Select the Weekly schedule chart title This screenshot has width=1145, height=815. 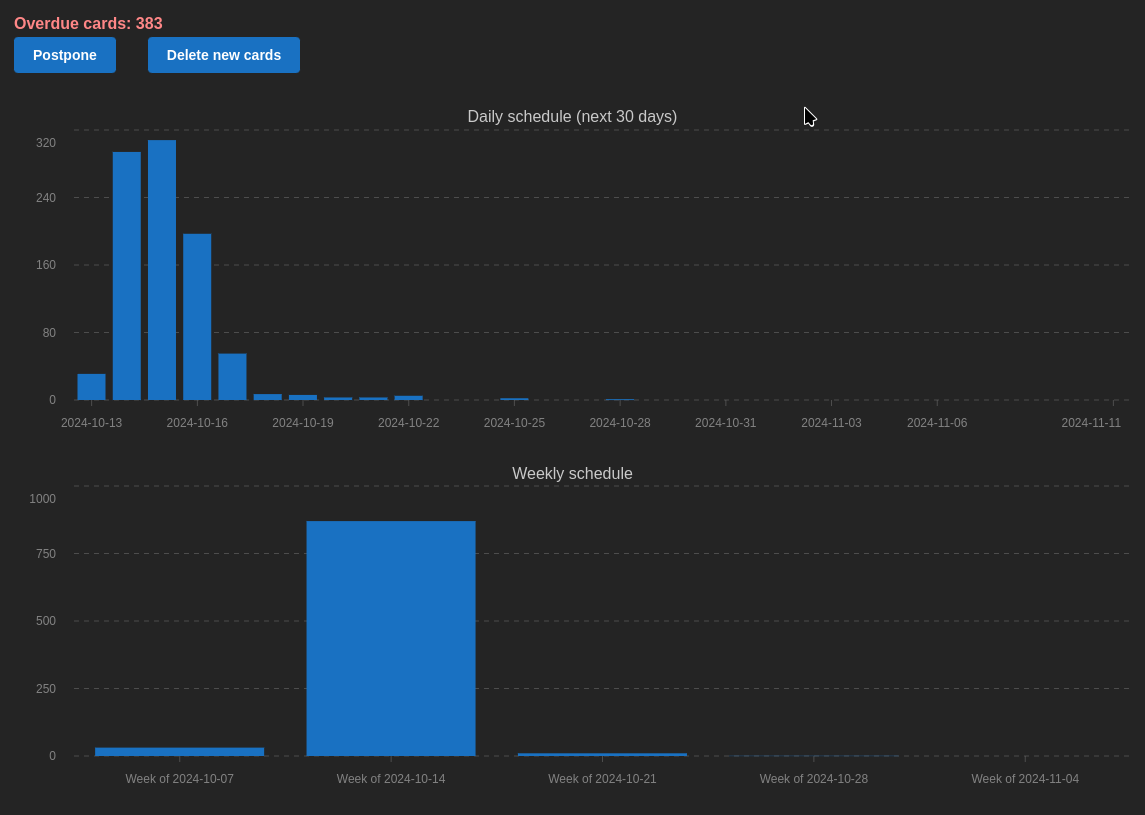click(x=572, y=474)
